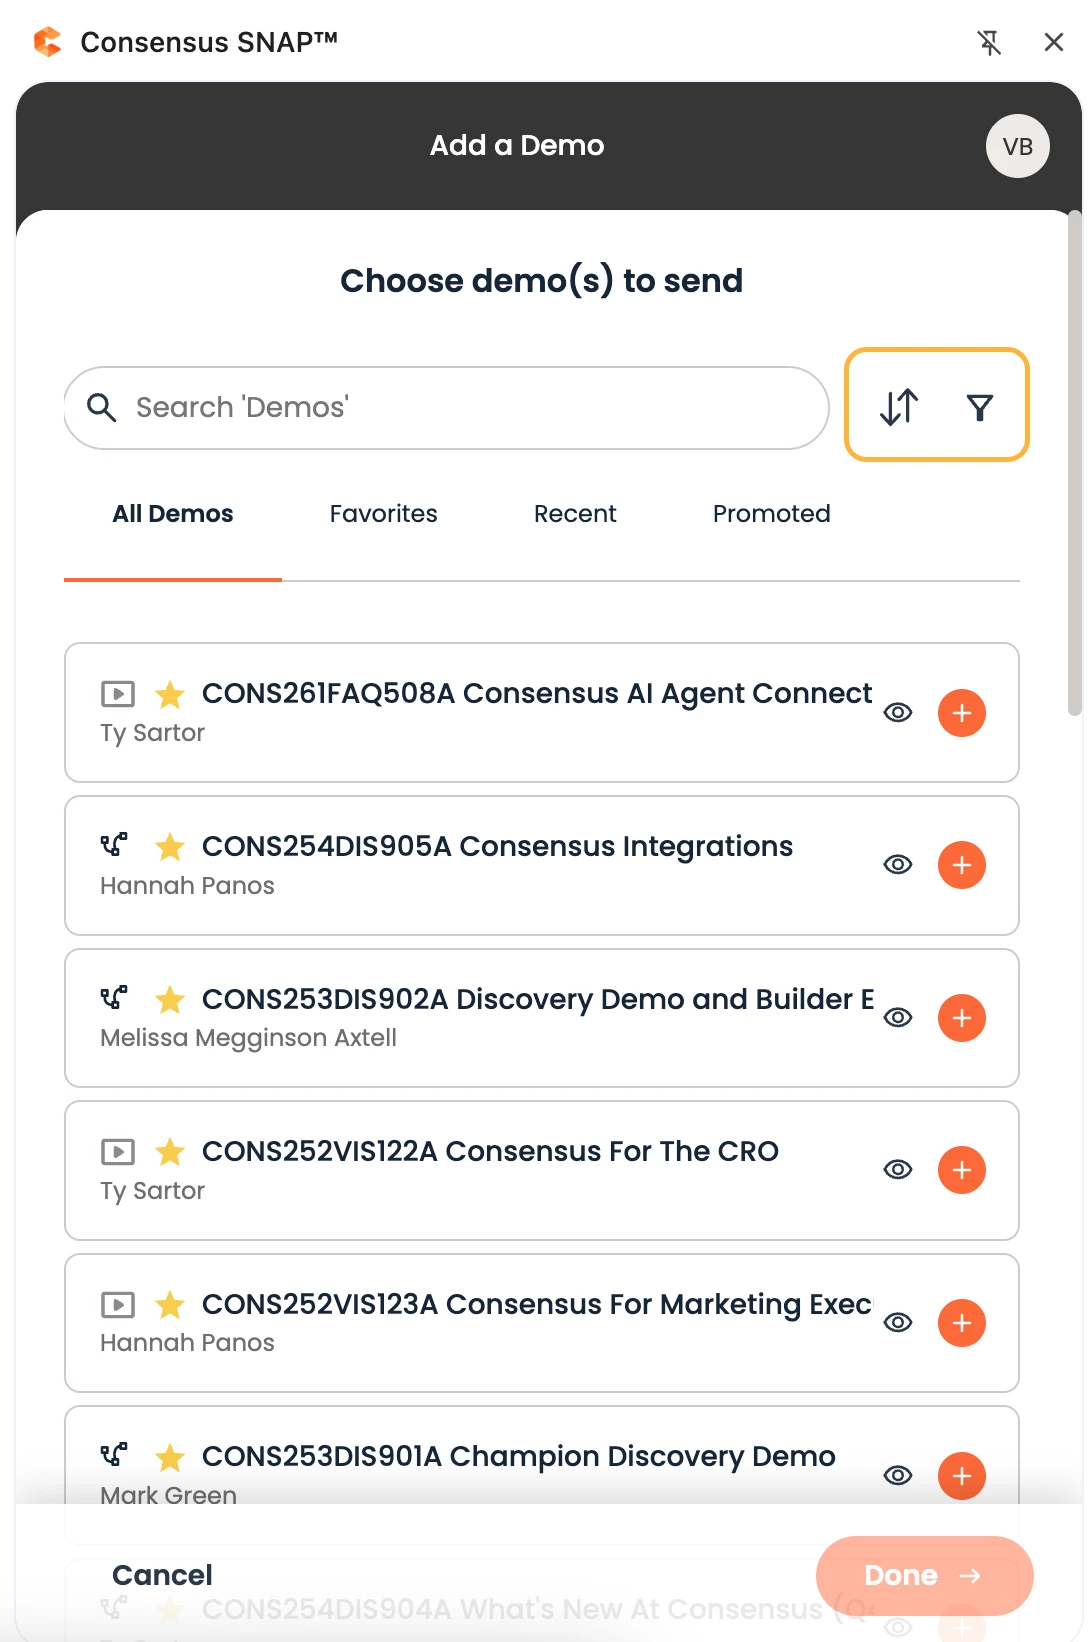Unpin the Consensus SNAP panel

[x=989, y=42]
